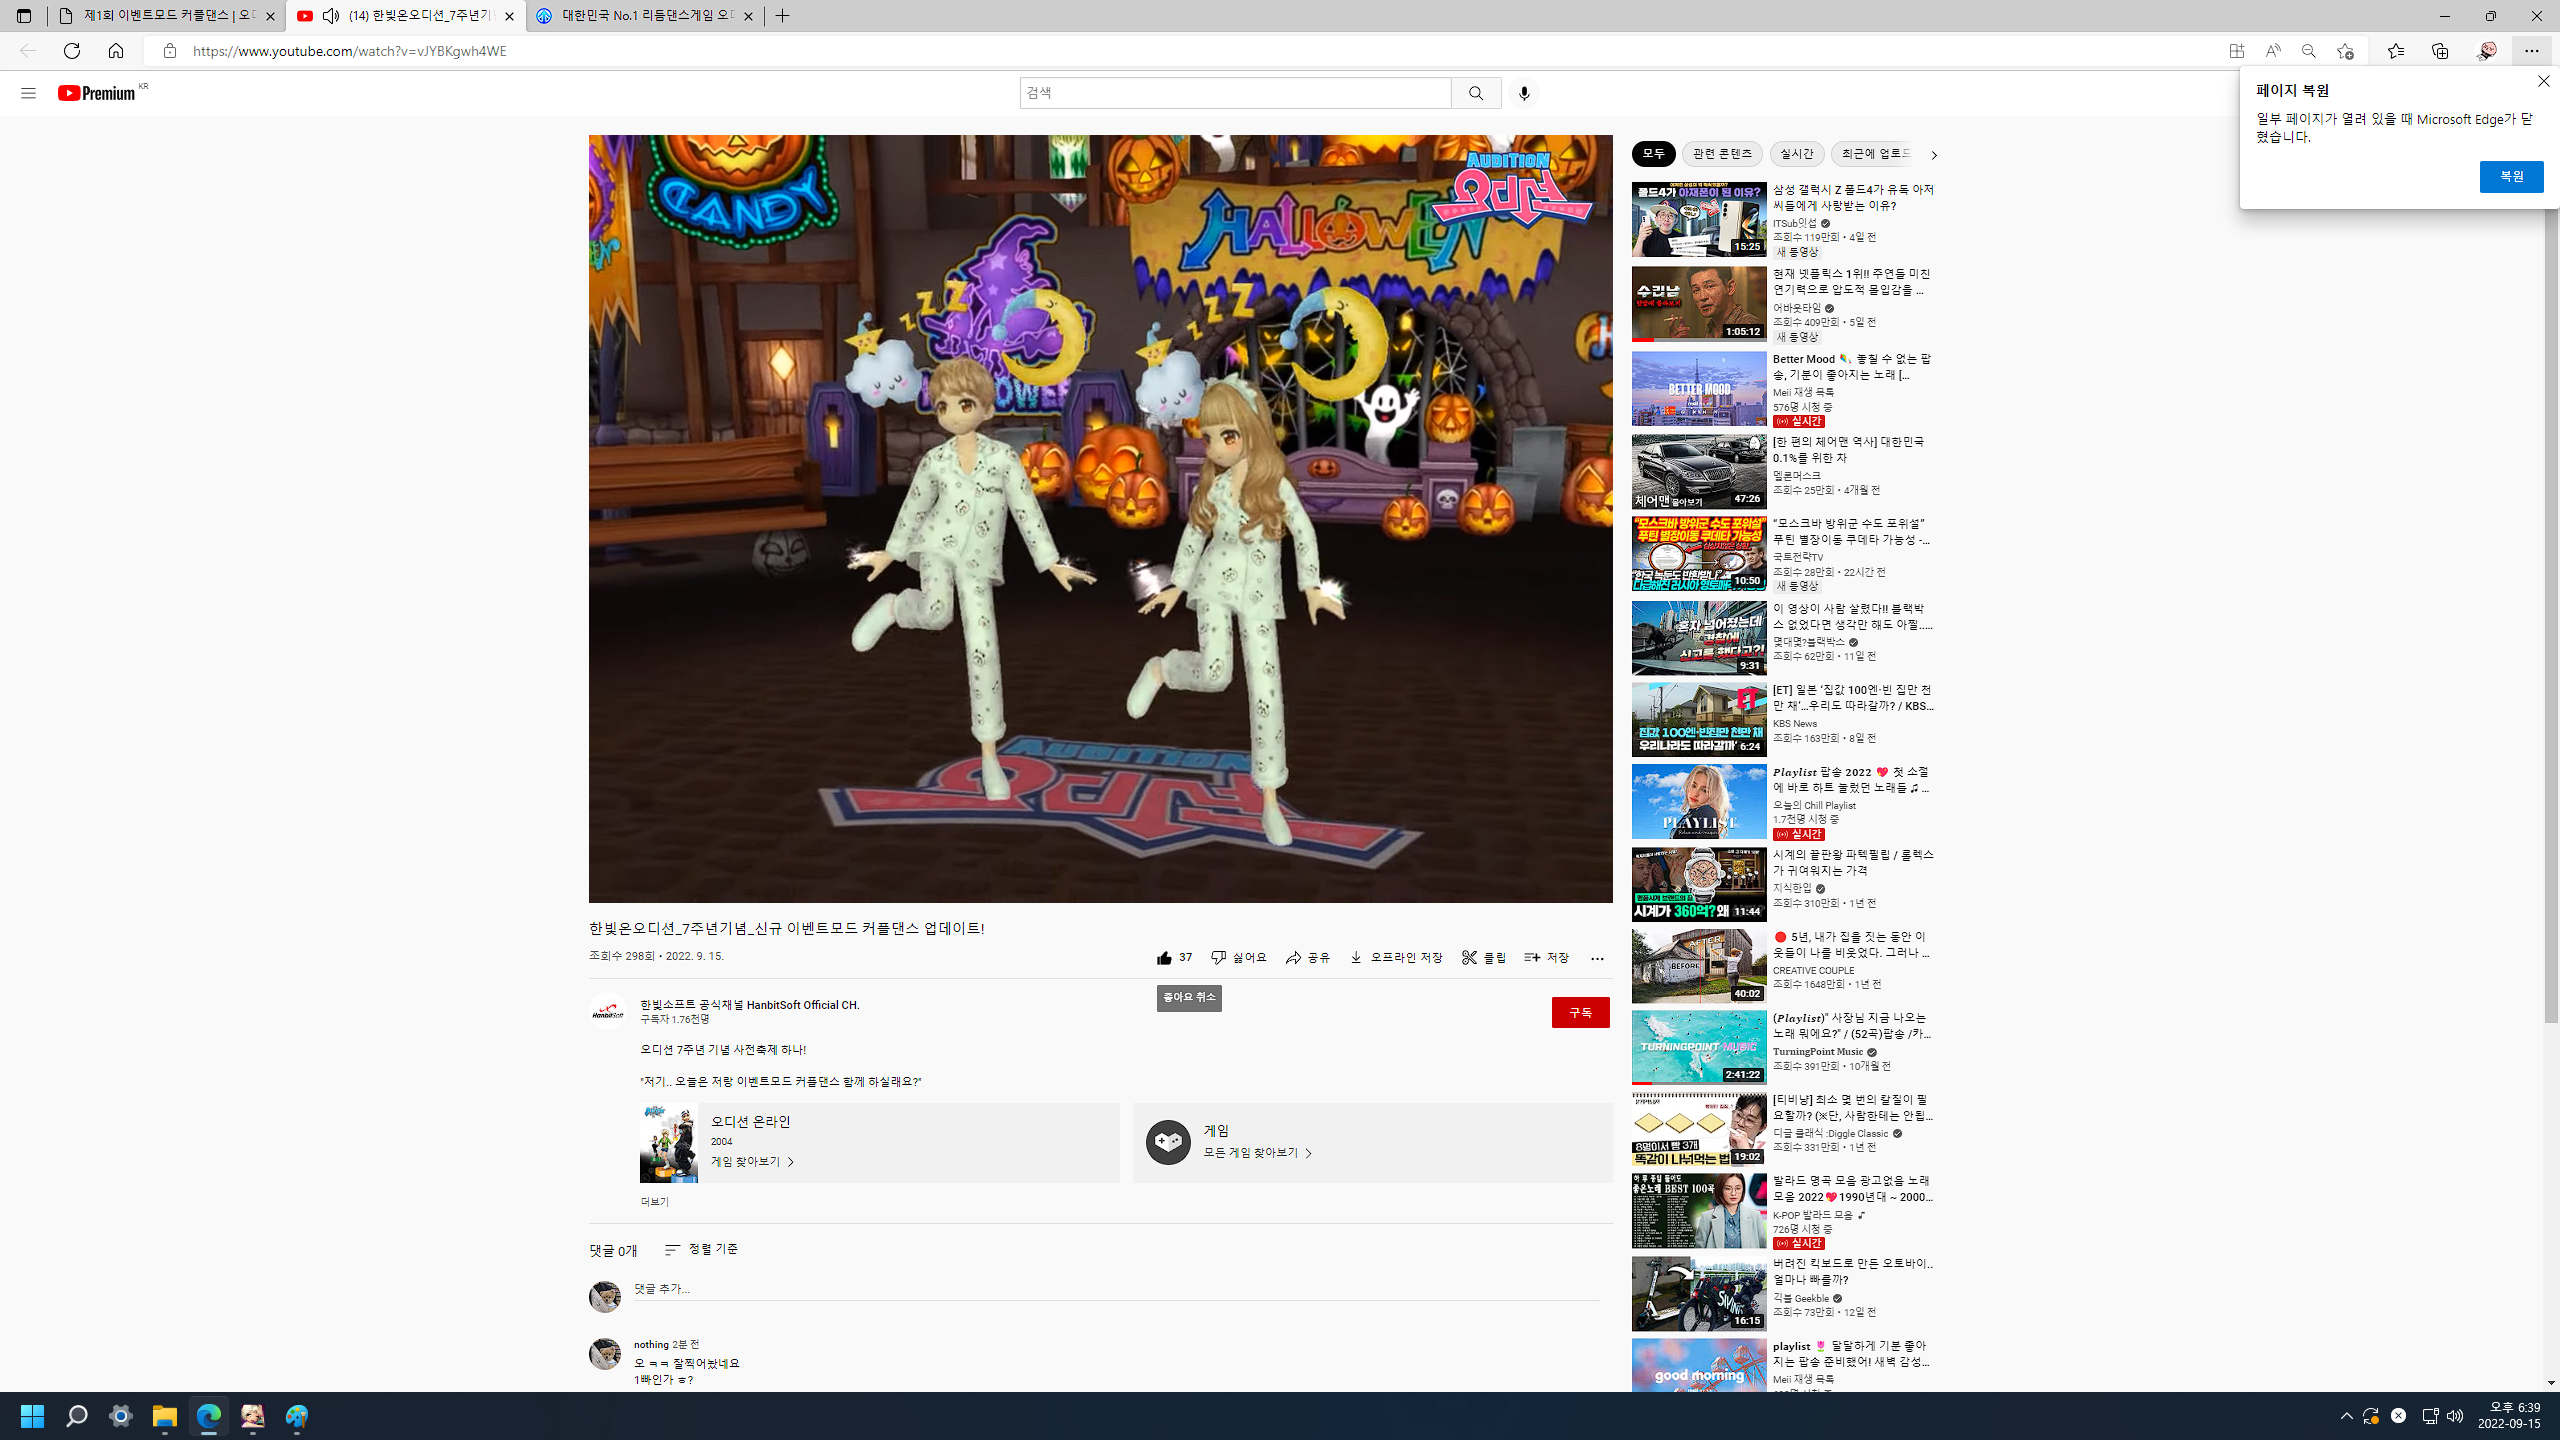Select the 관련 콘텐츠 filter chip

coord(1722,154)
